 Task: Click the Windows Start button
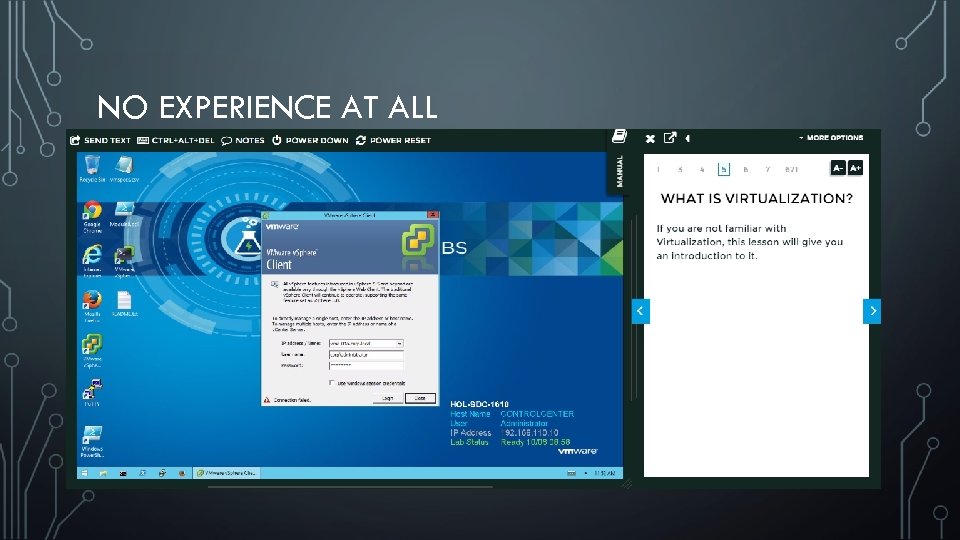(x=84, y=473)
